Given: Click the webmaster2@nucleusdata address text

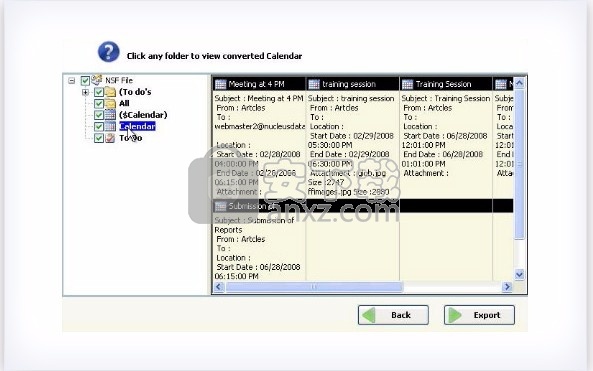Looking at the screenshot, I should tap(259, 126).
